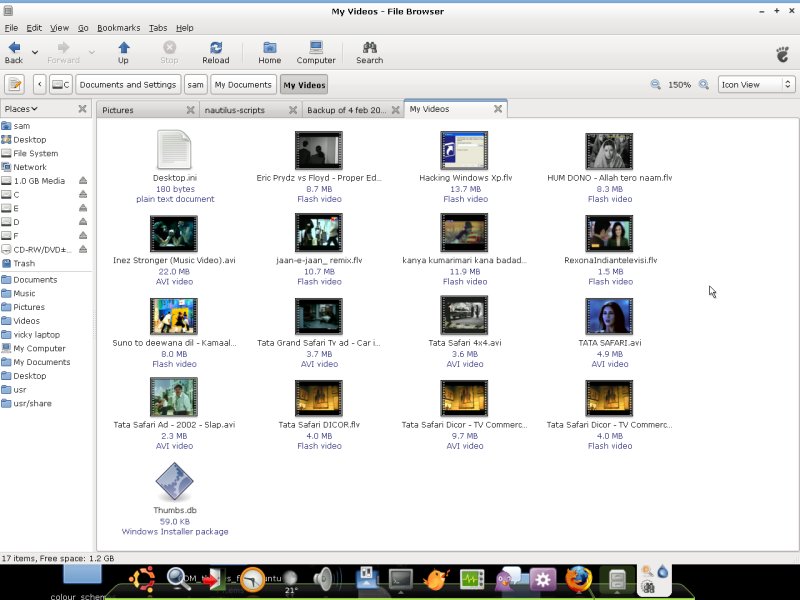The image size is (800, 600).
Task: Open Ubuntu logo icon in dock
Action: (142, 580)
